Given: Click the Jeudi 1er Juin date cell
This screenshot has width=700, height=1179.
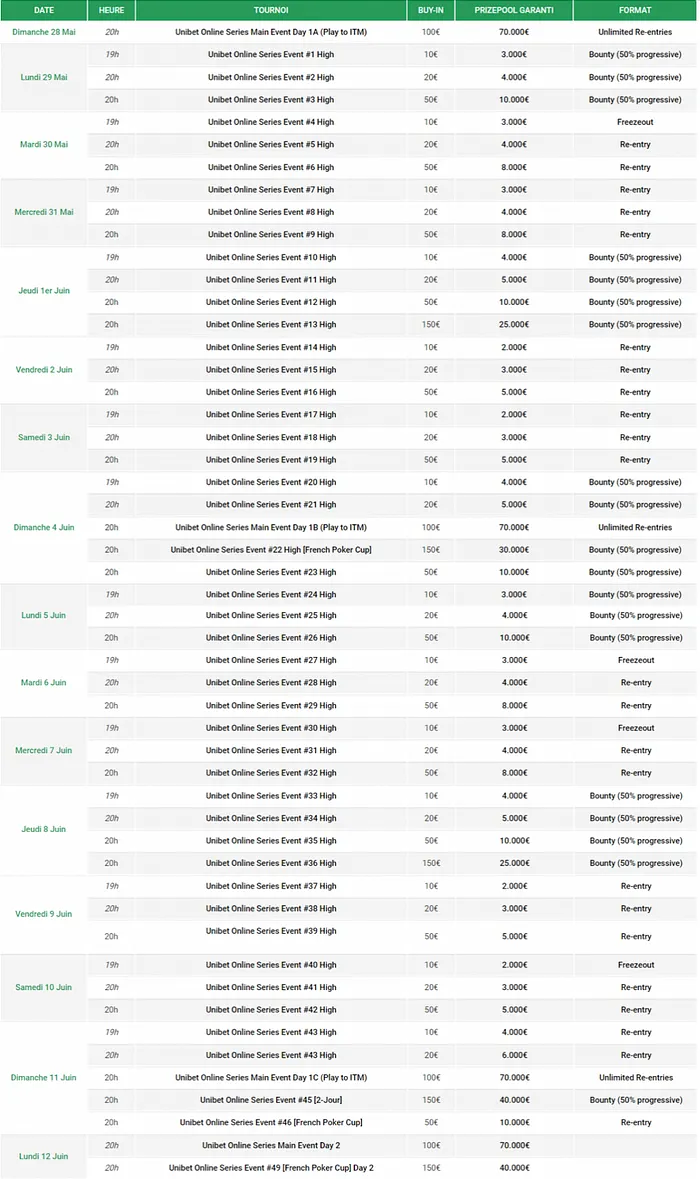Looking at the screenshot, I should (x=44, y=291).
